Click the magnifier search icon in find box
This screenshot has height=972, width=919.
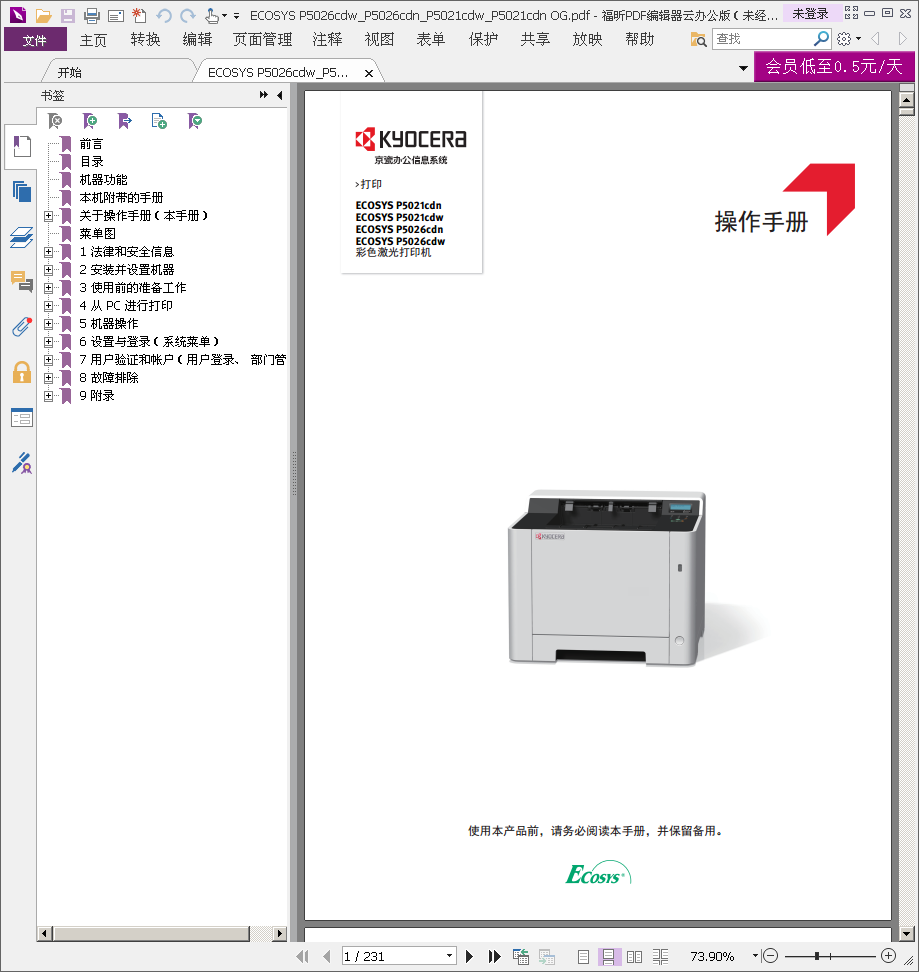821,39
